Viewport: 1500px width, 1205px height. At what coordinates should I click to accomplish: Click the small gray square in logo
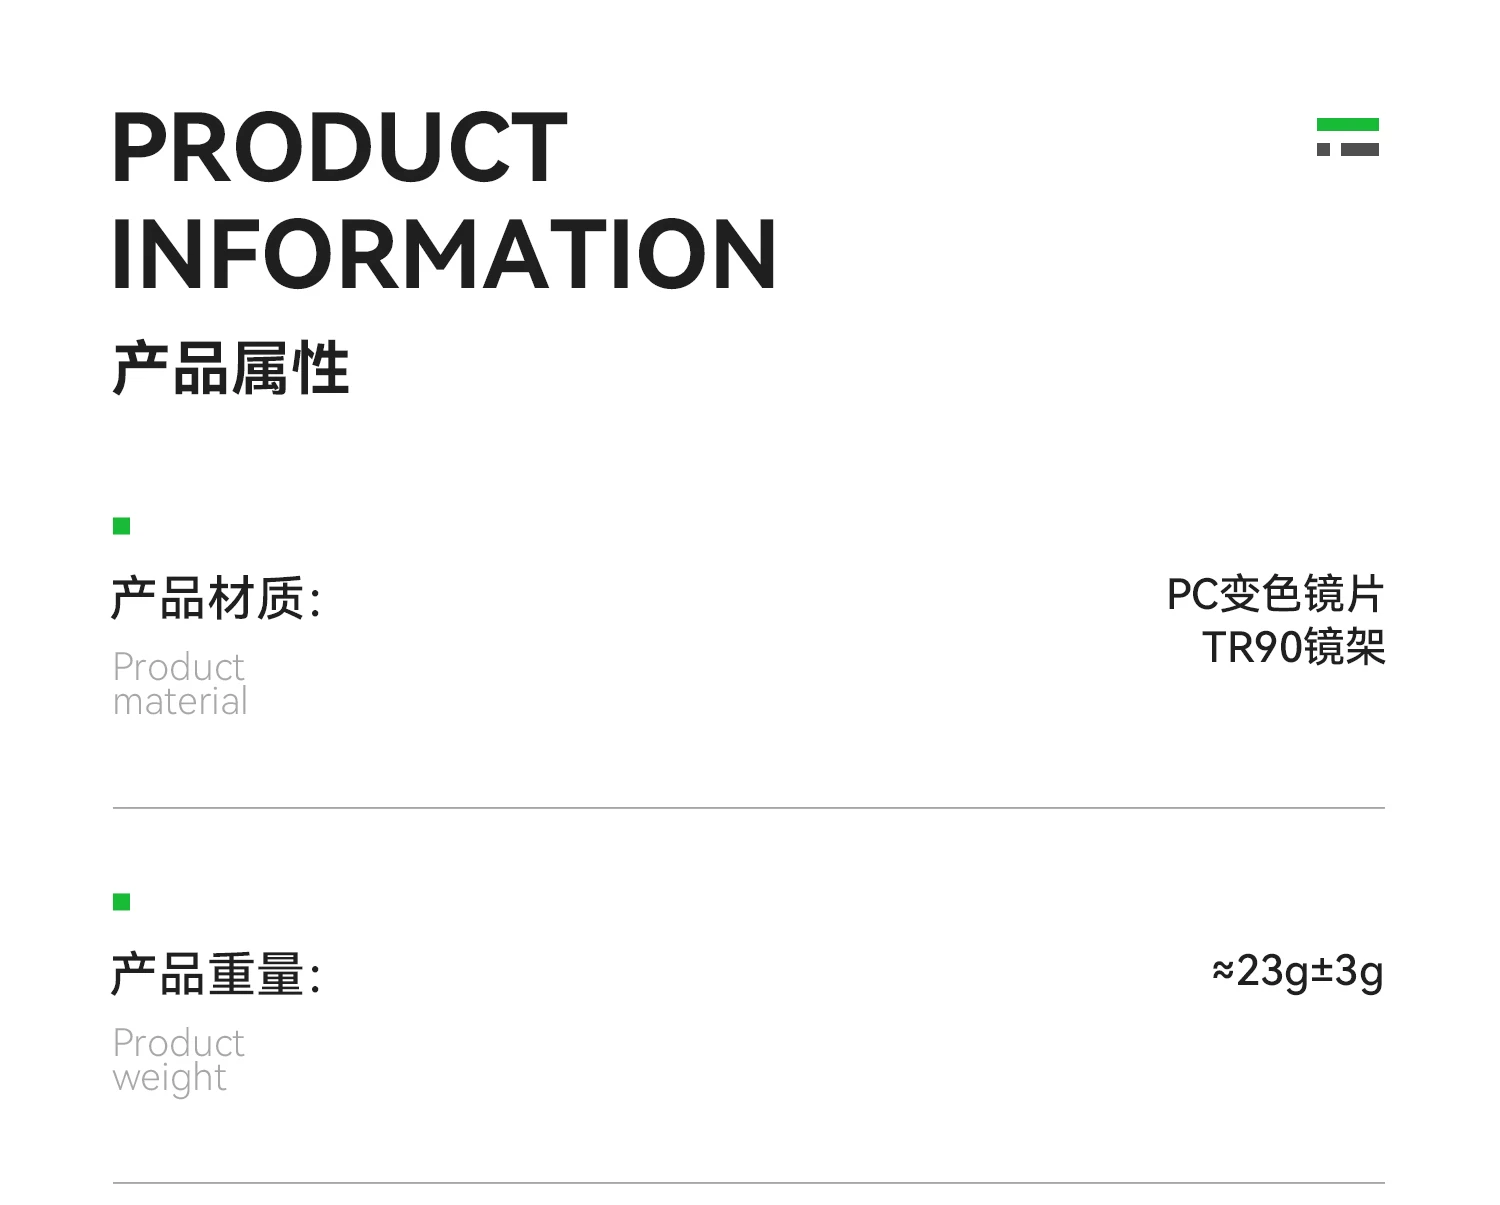tap(1323, 149)
